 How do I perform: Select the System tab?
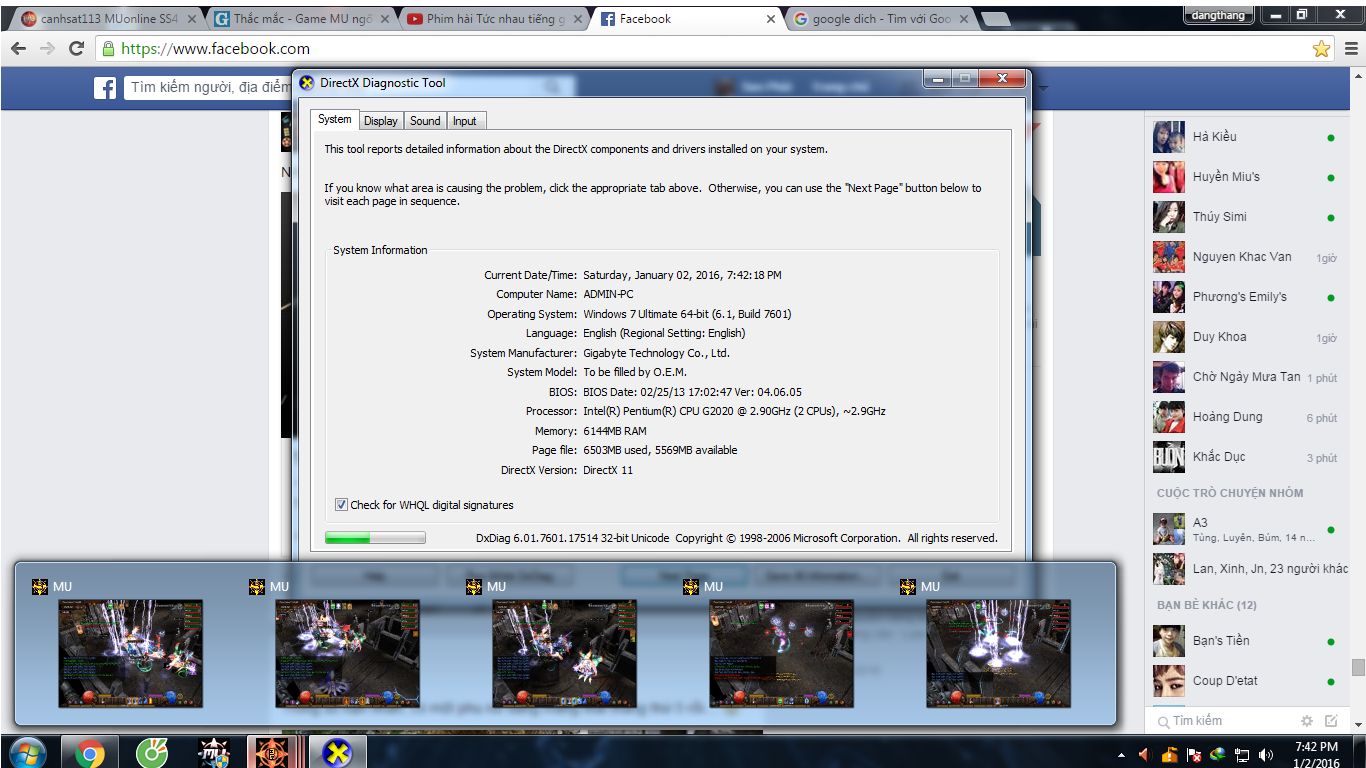334,119
